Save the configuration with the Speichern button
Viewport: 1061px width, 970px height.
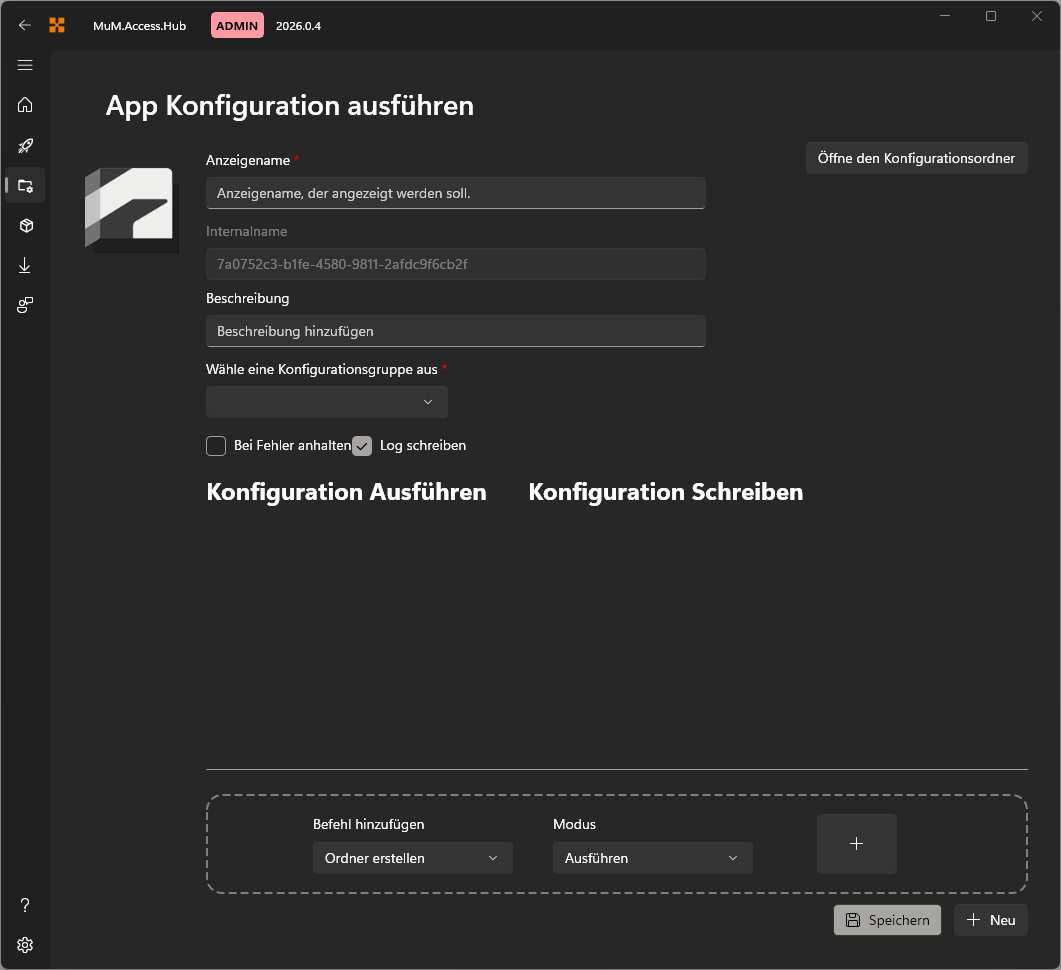coord(886,920)
